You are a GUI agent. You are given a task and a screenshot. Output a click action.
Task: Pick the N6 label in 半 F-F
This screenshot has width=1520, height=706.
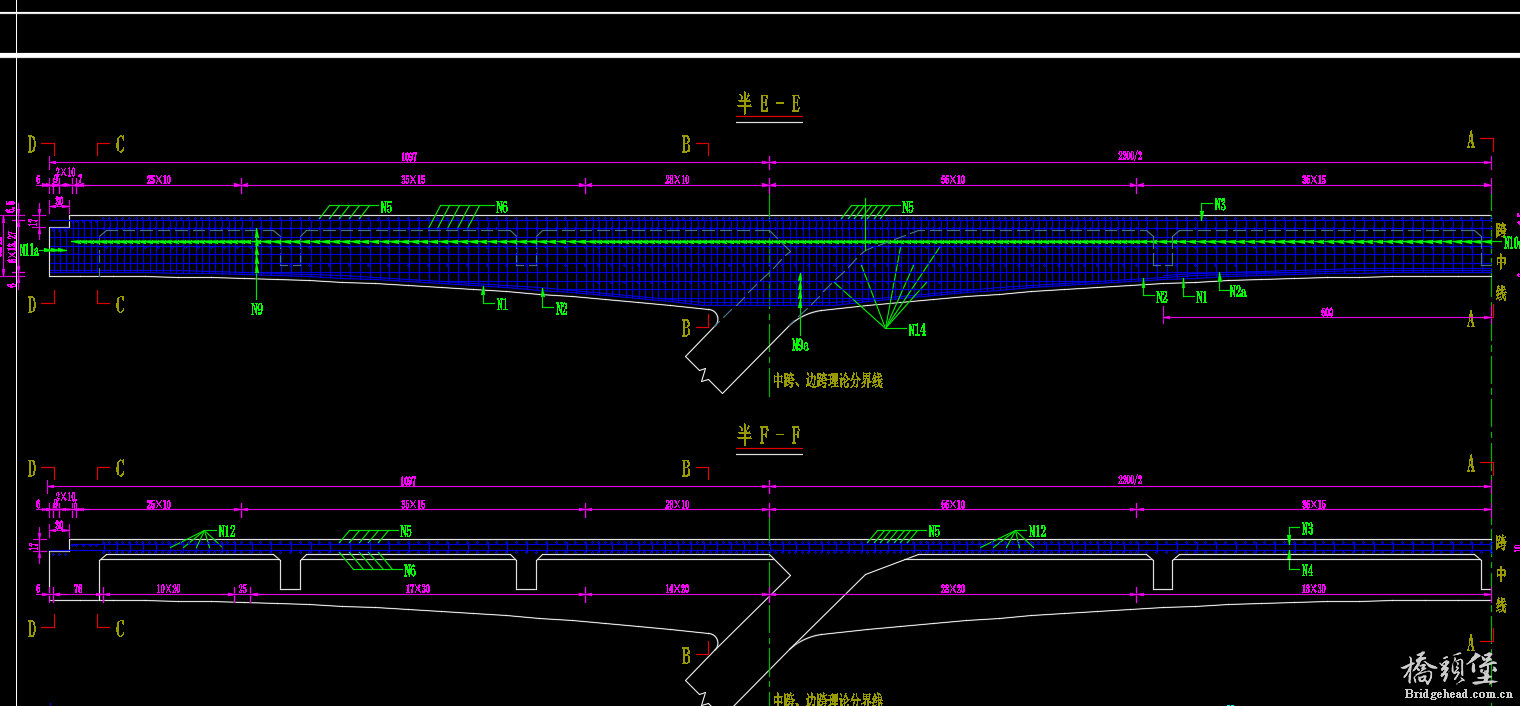[409, 571]
